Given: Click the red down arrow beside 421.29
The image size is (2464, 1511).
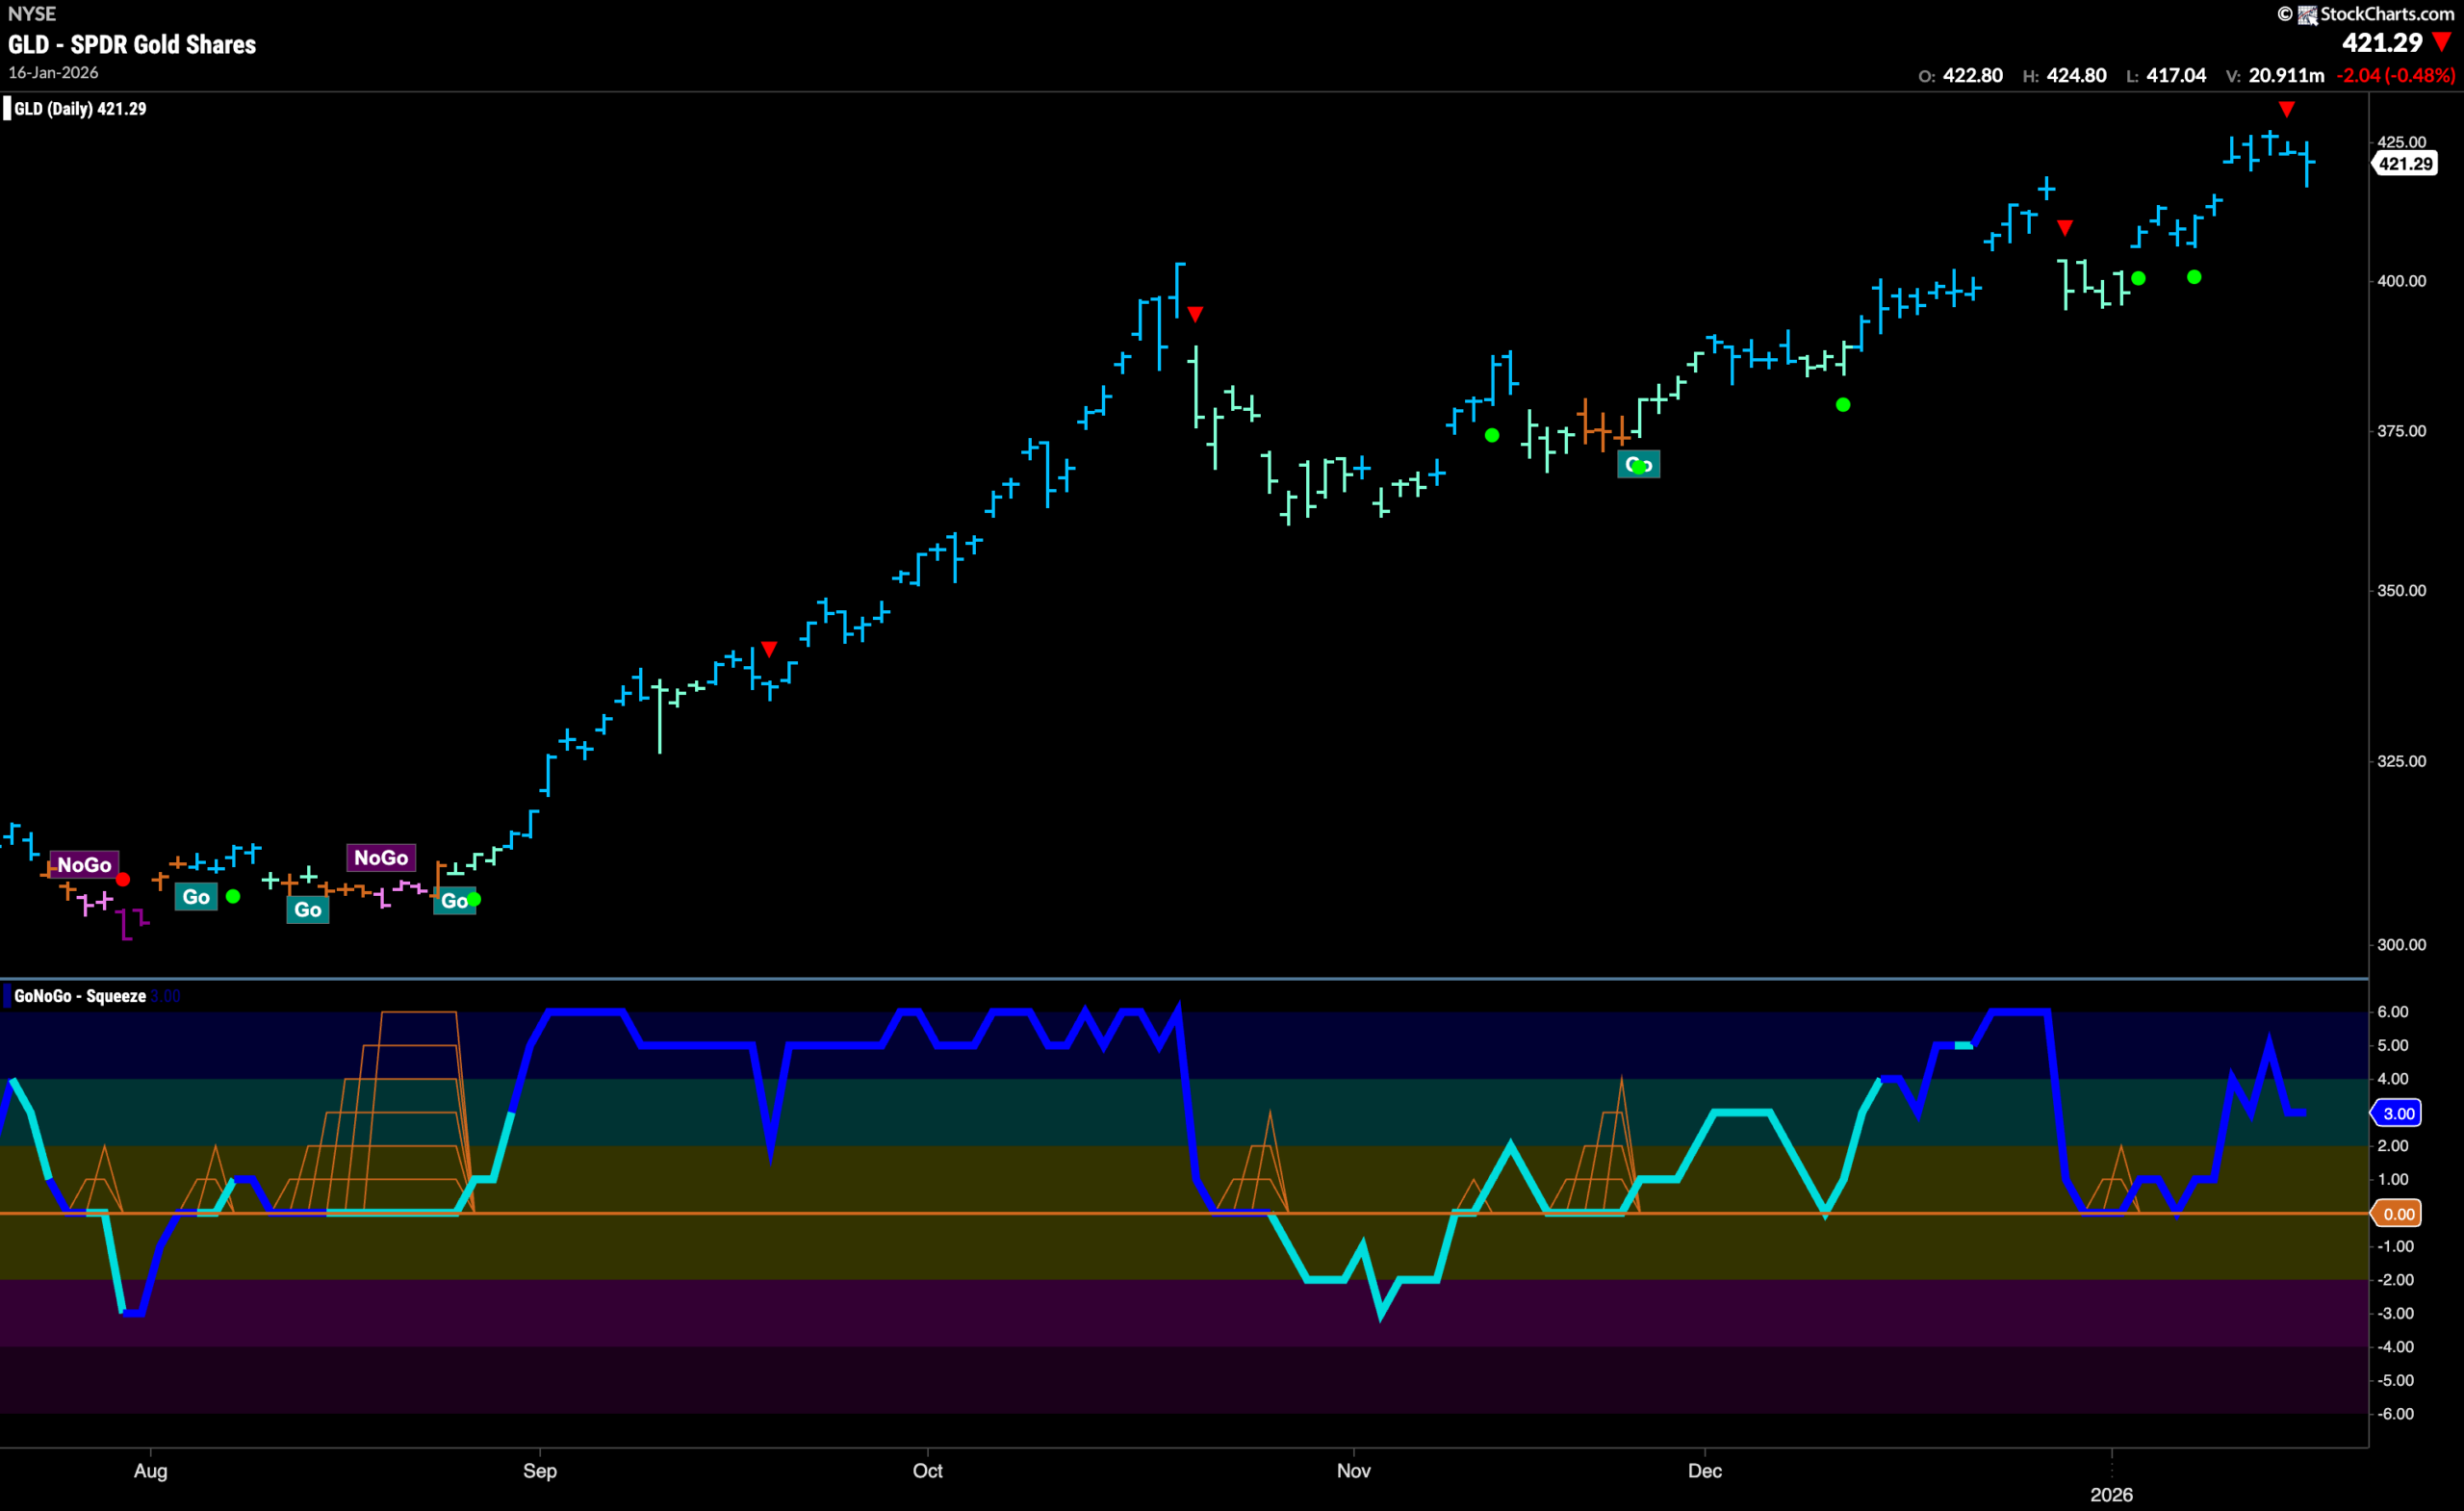Looking at the screenshot, I should [x=2442, y=42].
